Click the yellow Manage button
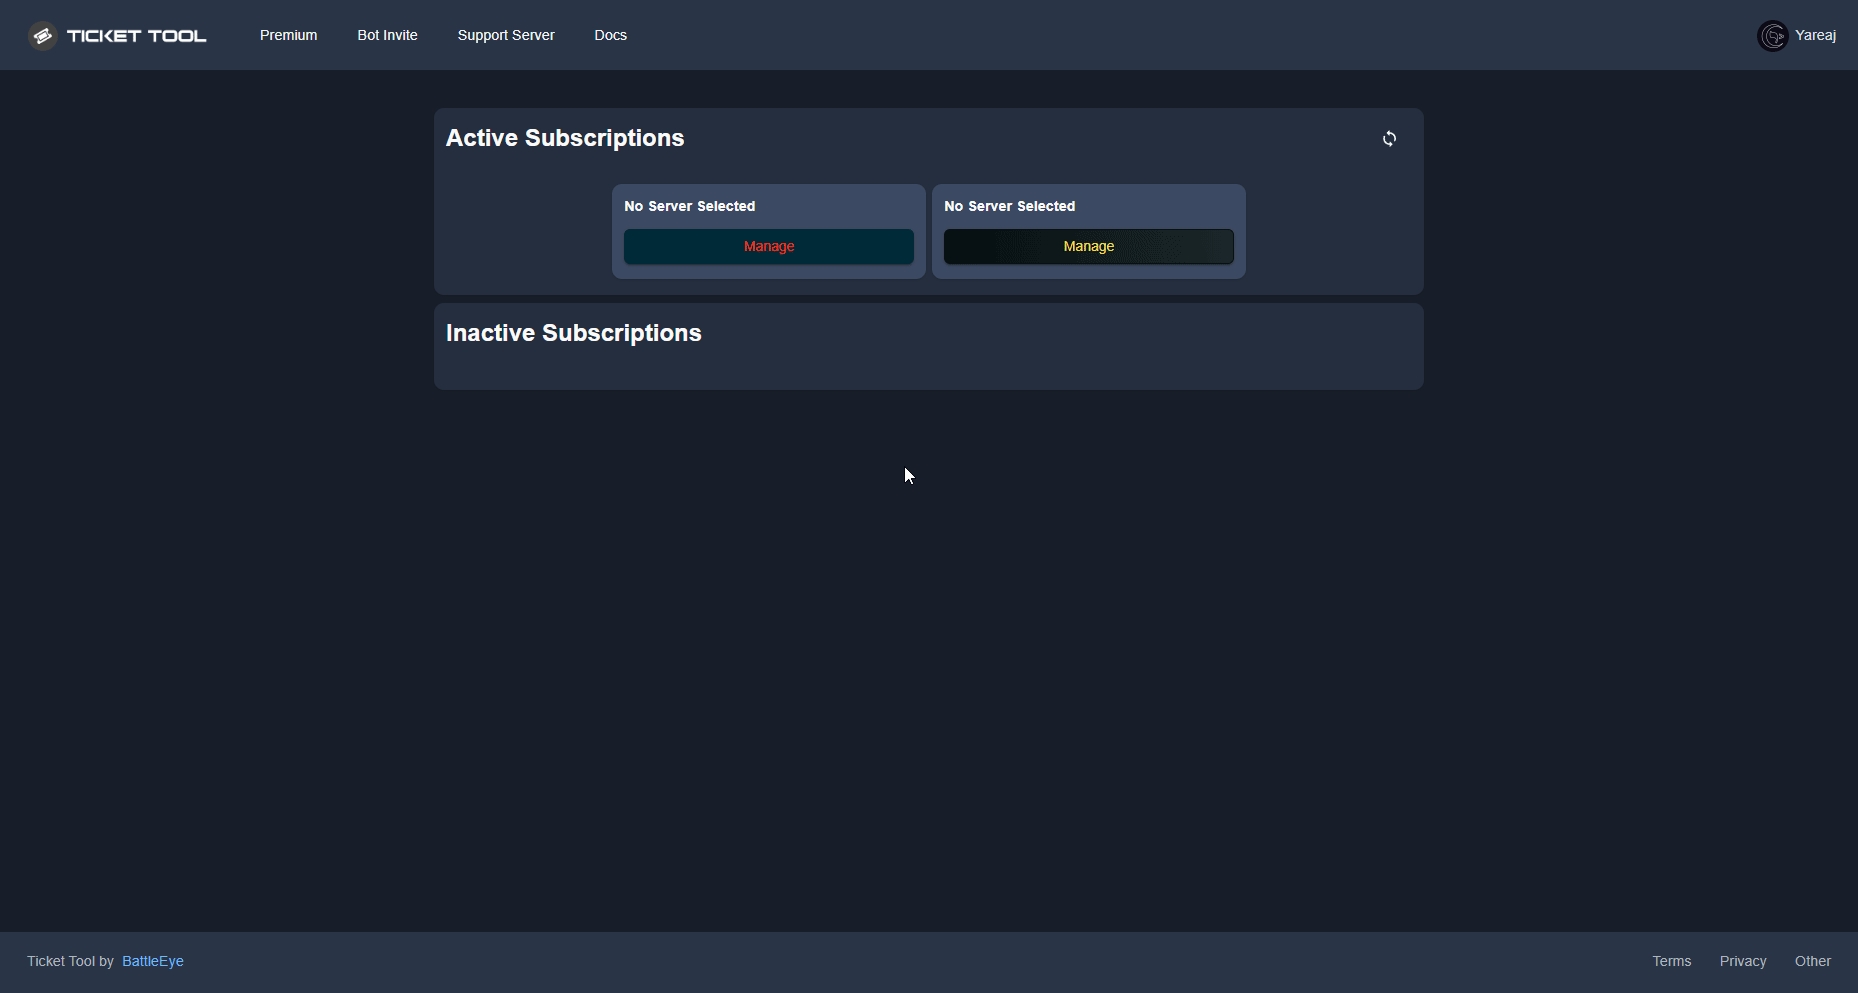The image size is (1858, 993). click(1089, 247)
